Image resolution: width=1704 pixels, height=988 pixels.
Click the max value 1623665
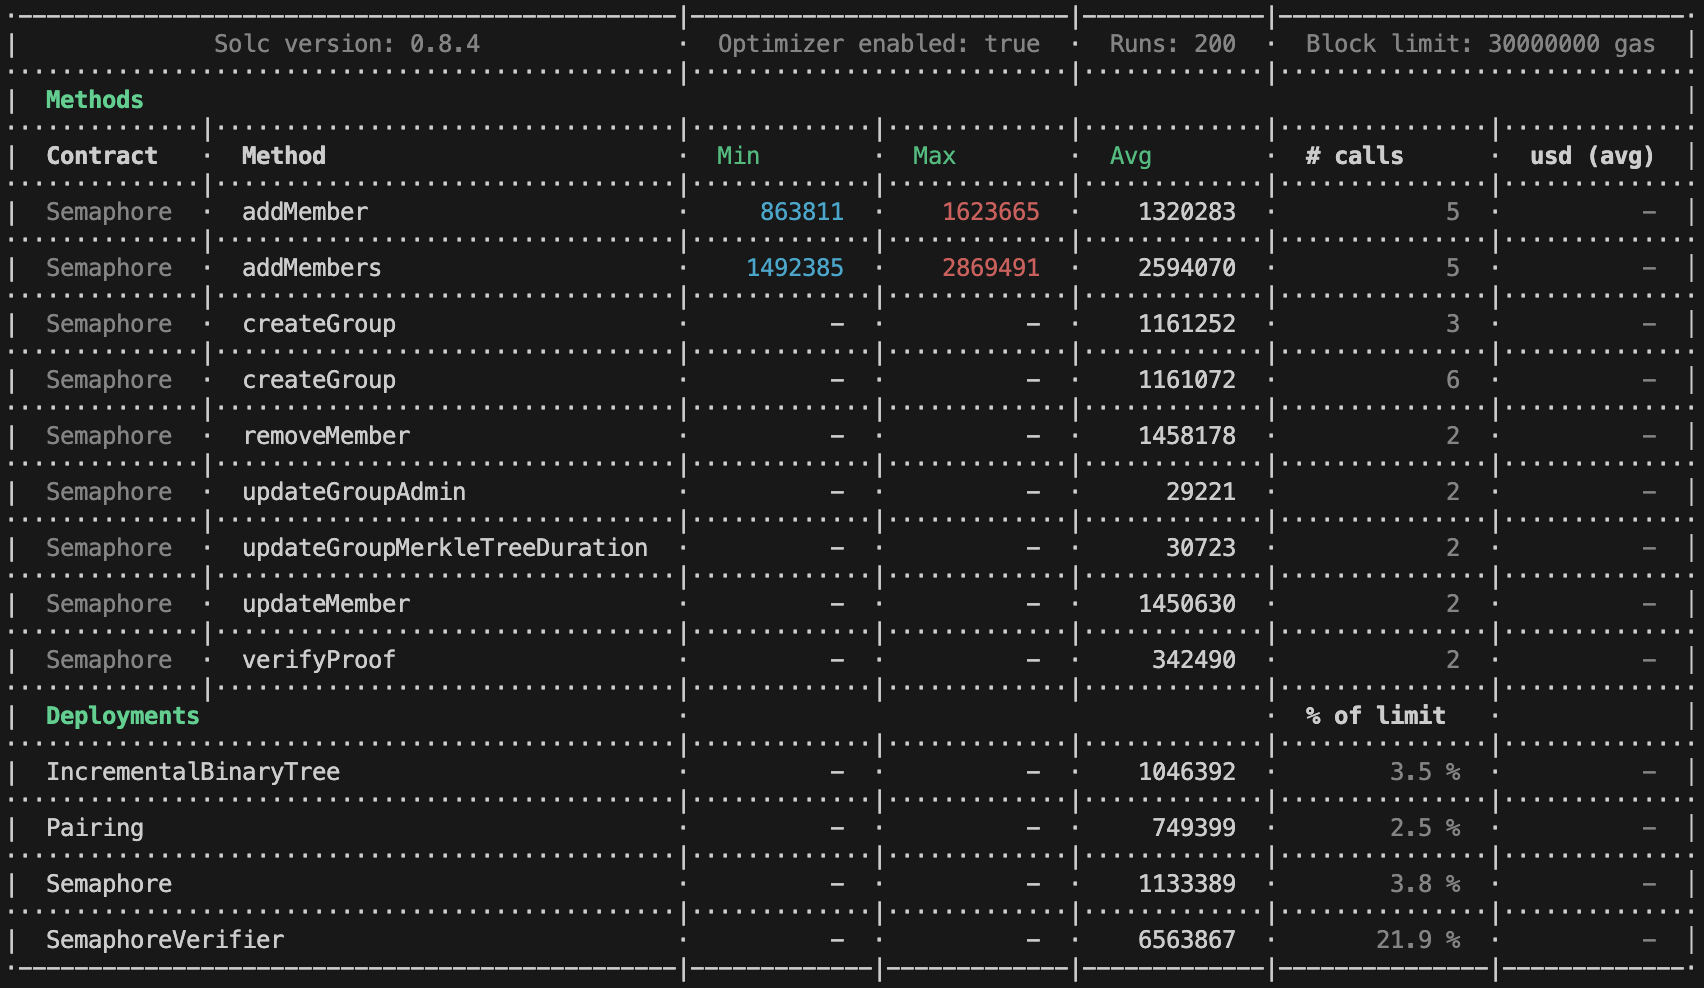(x=991, y=212)
